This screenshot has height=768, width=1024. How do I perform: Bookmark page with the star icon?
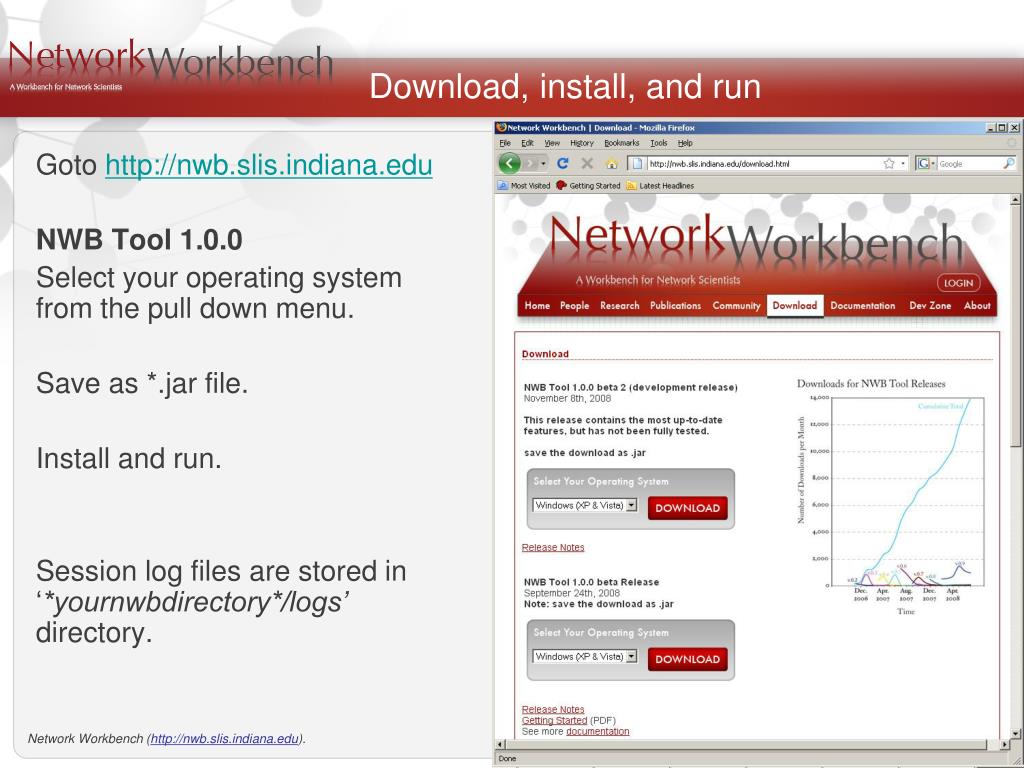889,163
